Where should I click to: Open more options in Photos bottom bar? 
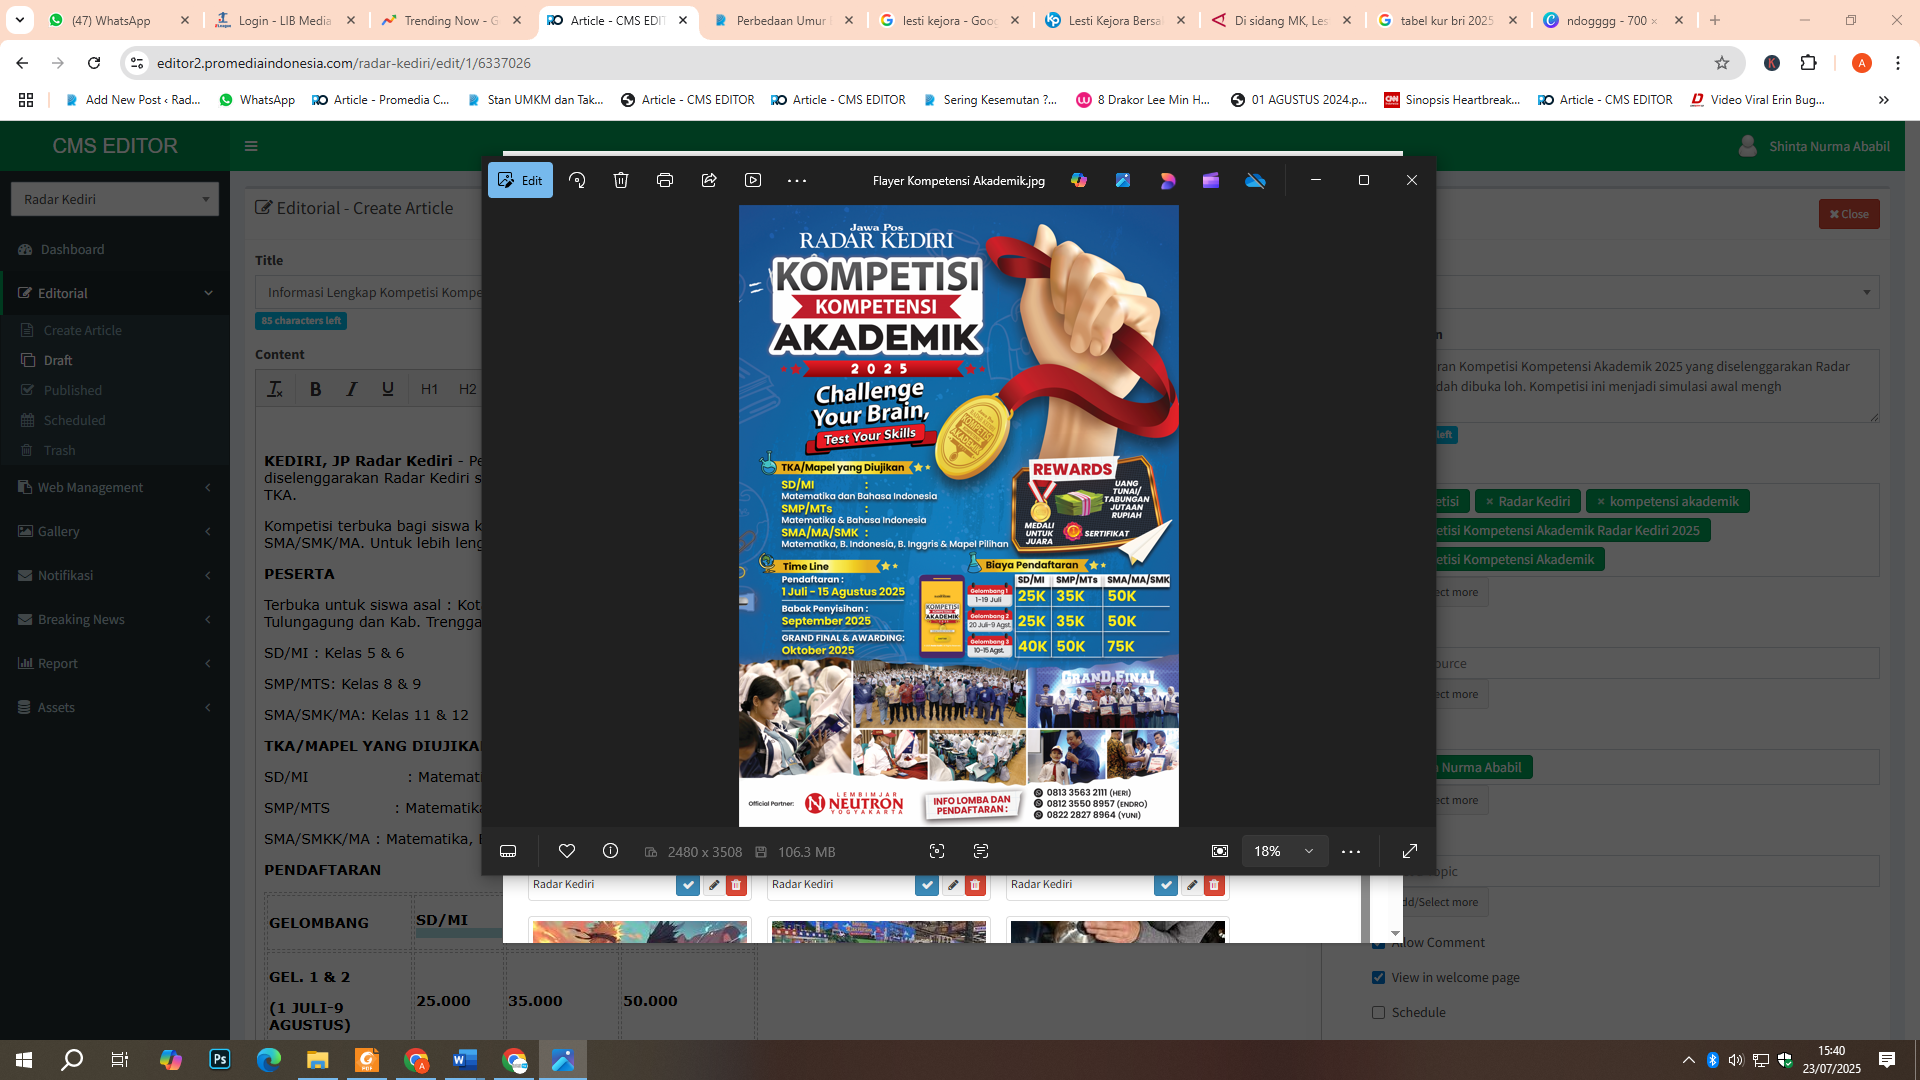point(1351,852)
